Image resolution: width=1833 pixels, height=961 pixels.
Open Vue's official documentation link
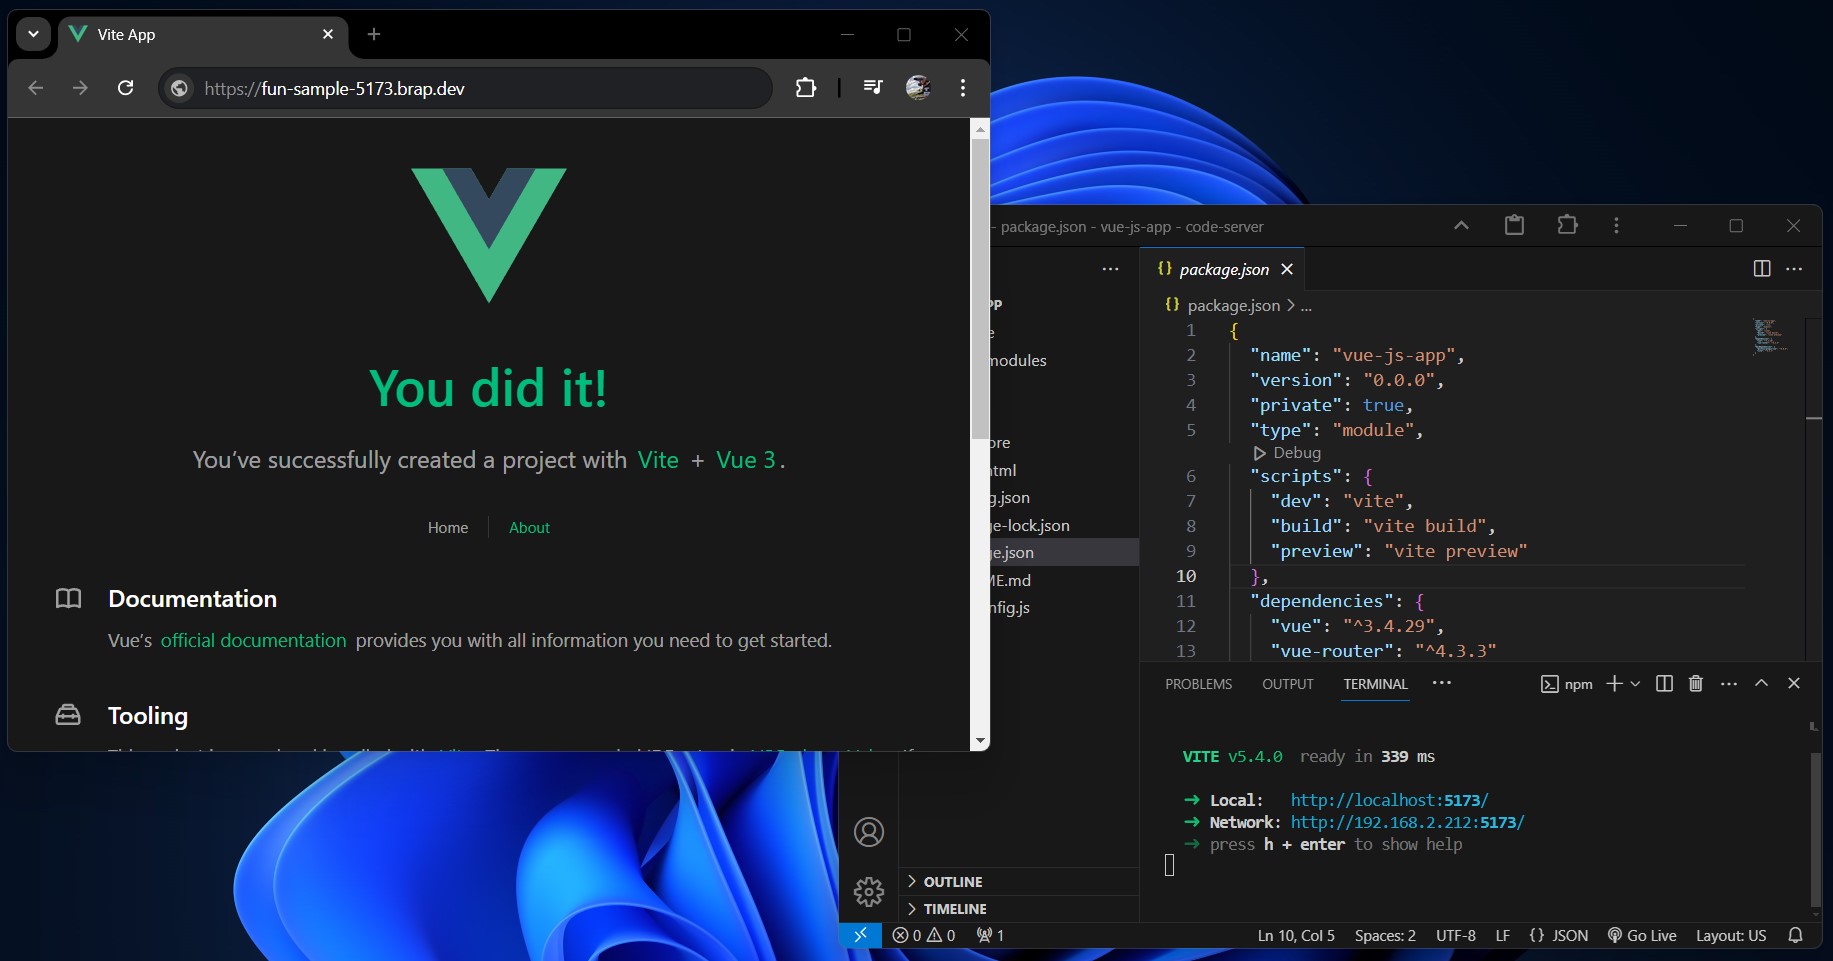click(253, 640)
